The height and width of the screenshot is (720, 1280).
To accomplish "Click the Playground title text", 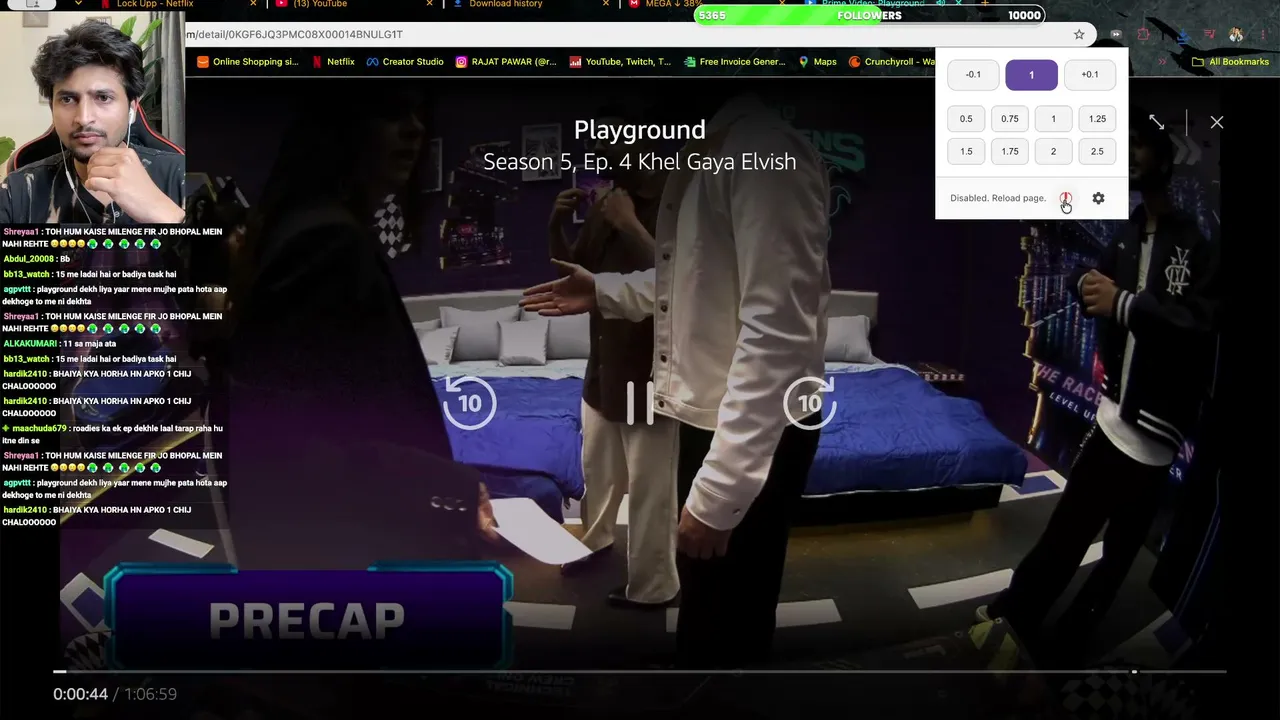I will click(x=640, y=130).
